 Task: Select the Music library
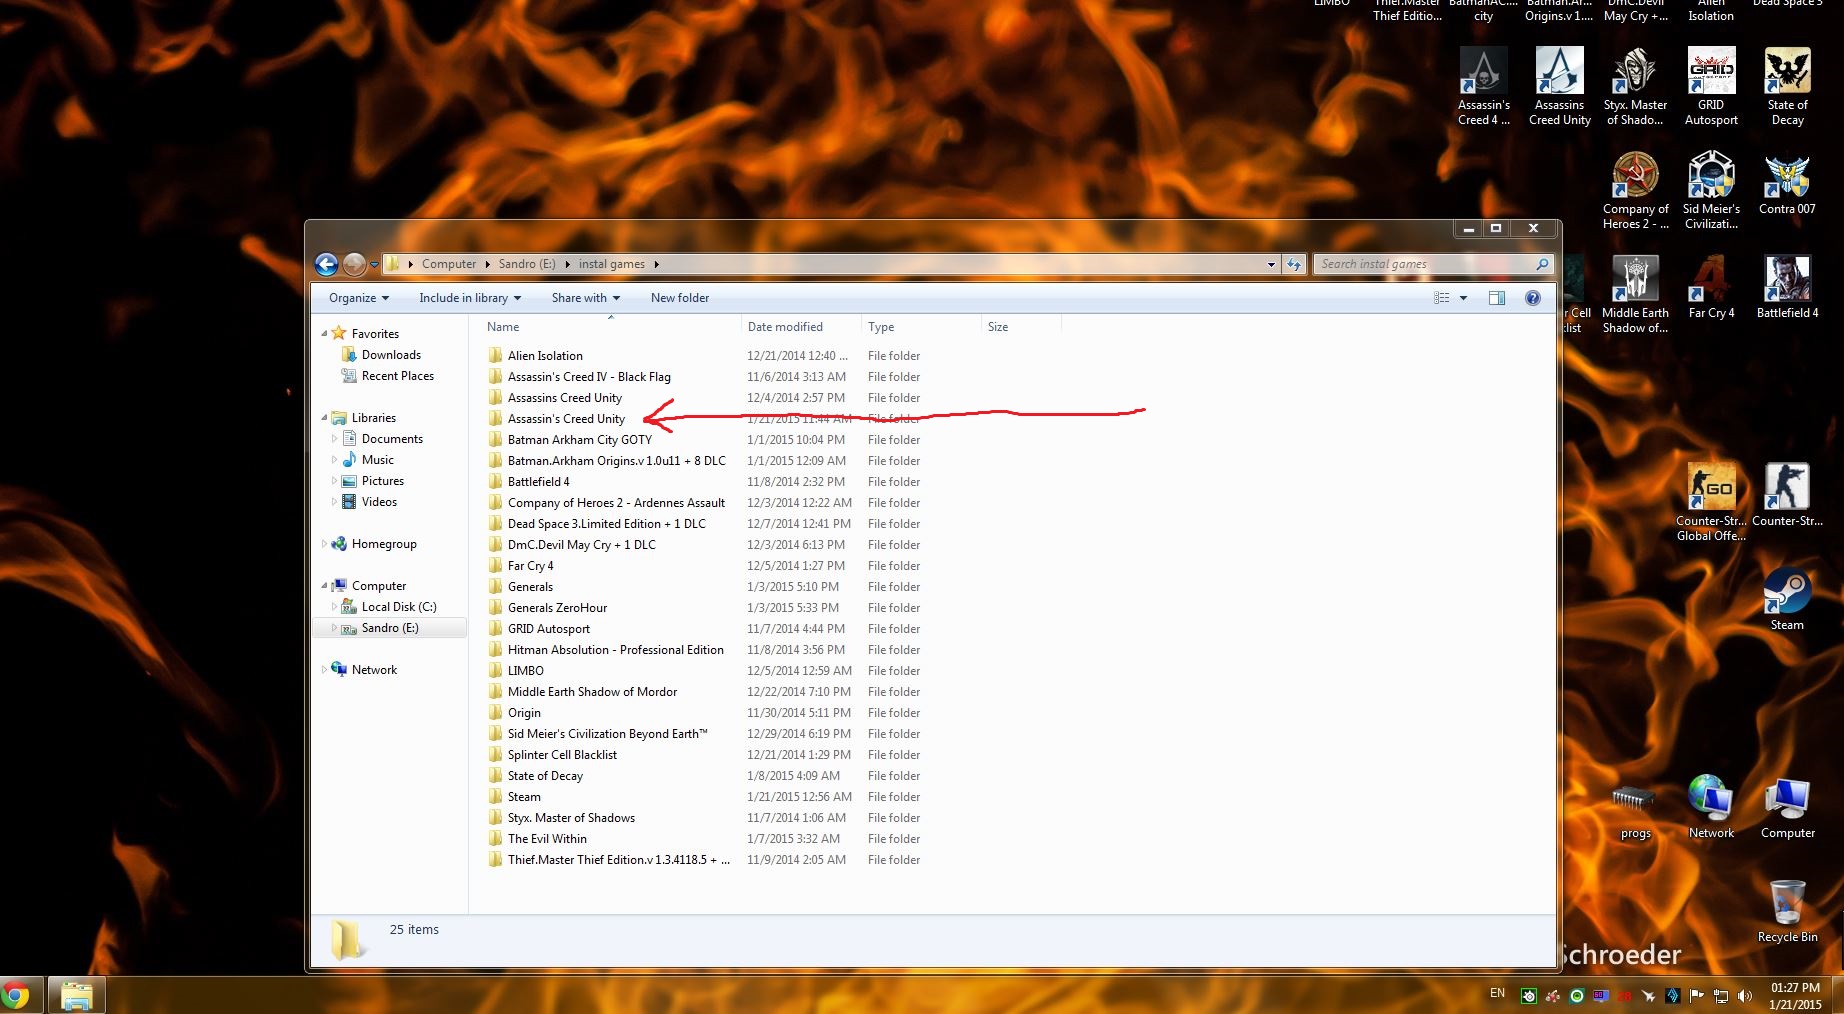[377, 460]
